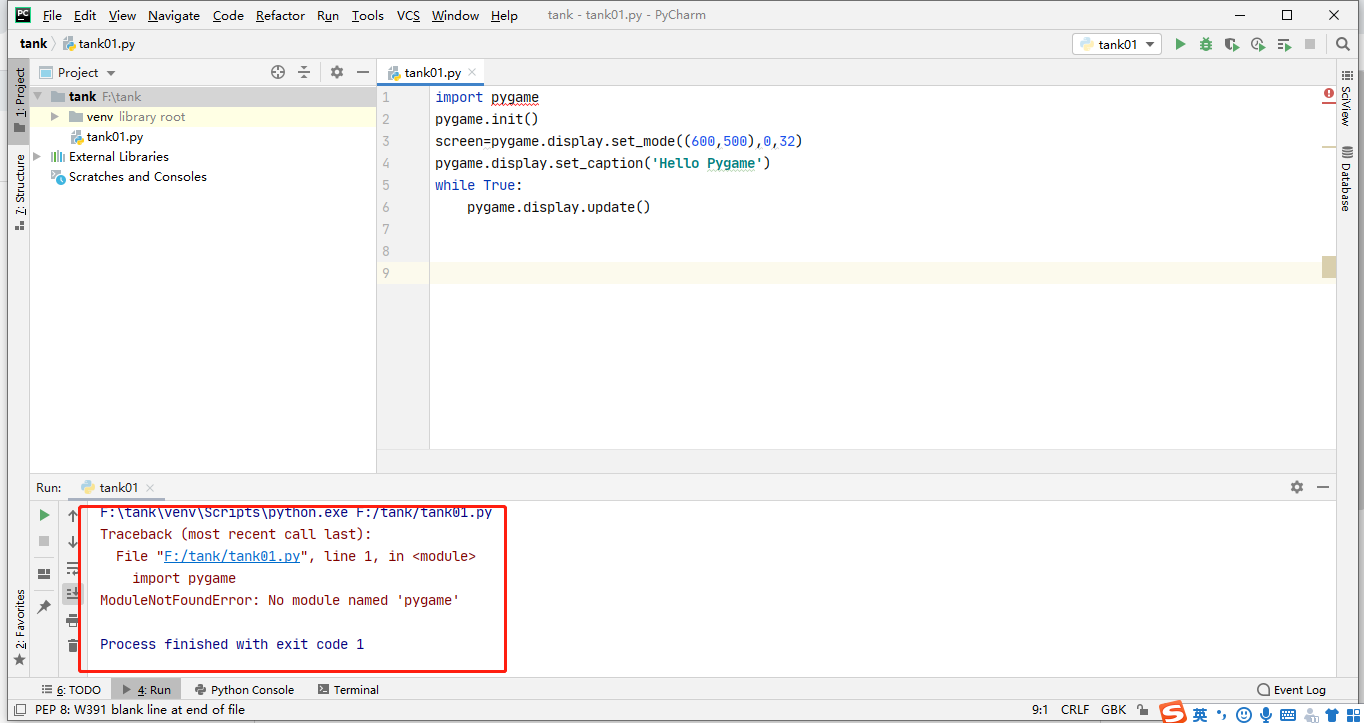
Task: Select tank01.py in the project tree
Action: click(106, 136)
